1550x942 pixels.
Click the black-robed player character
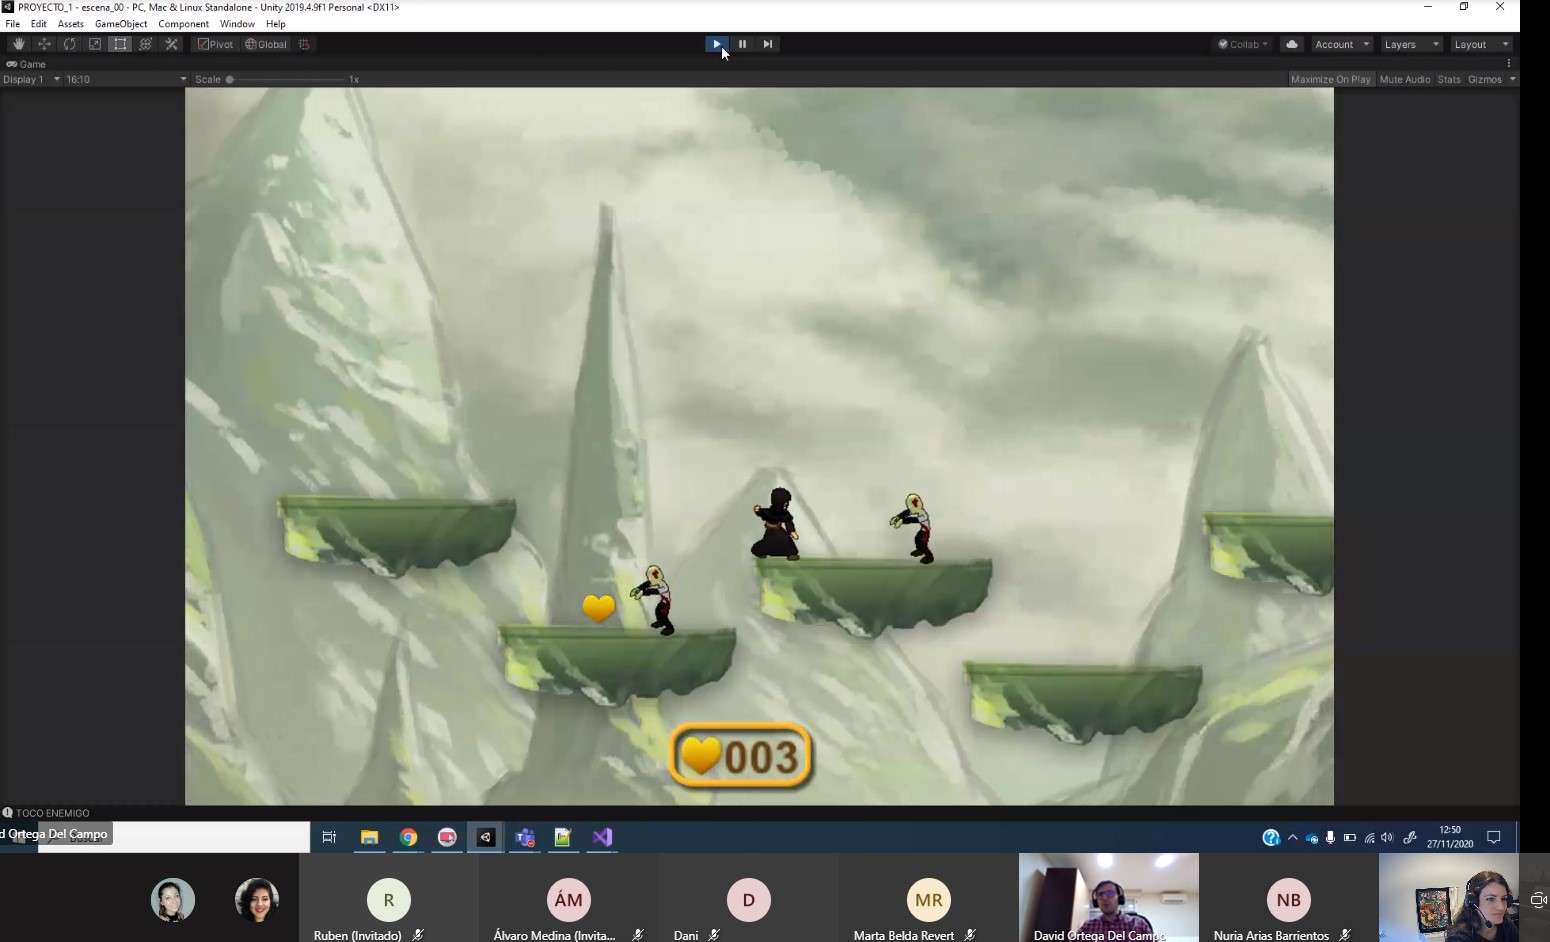[775, 524]
